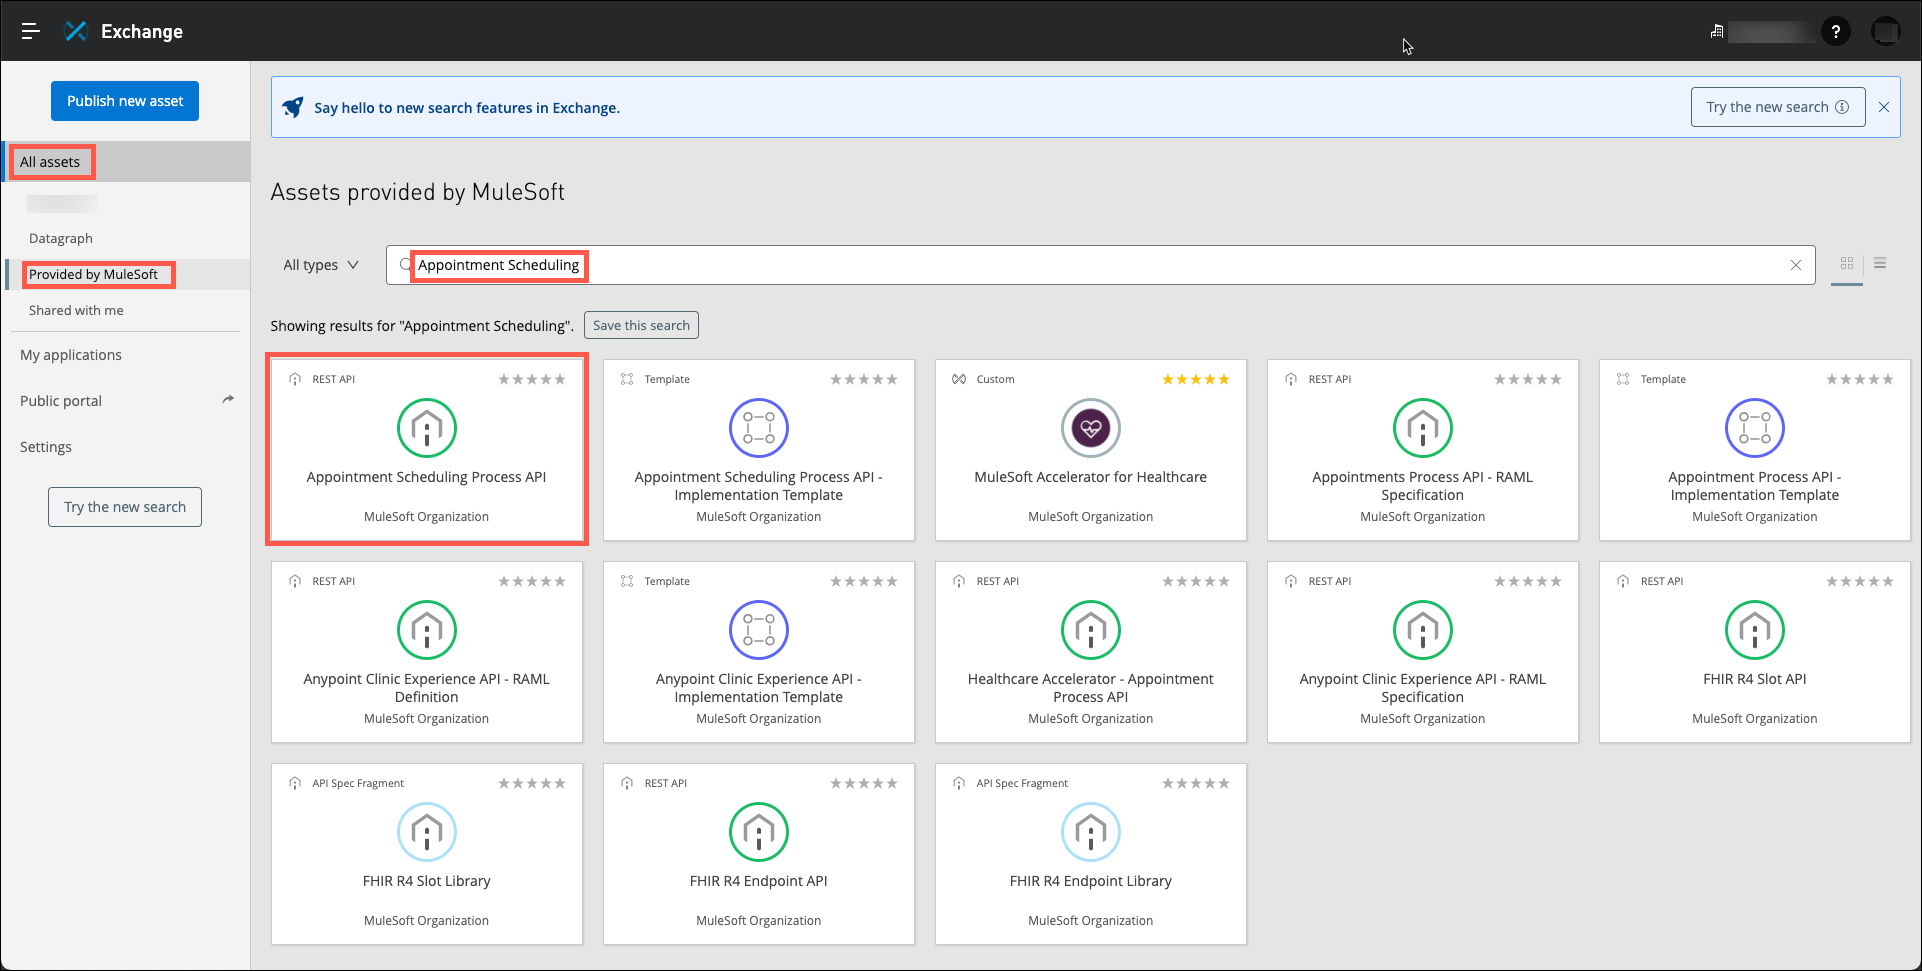Open My applications in sidebar
The width and height of the screenshot is (1922, 971).
point(71,355)
